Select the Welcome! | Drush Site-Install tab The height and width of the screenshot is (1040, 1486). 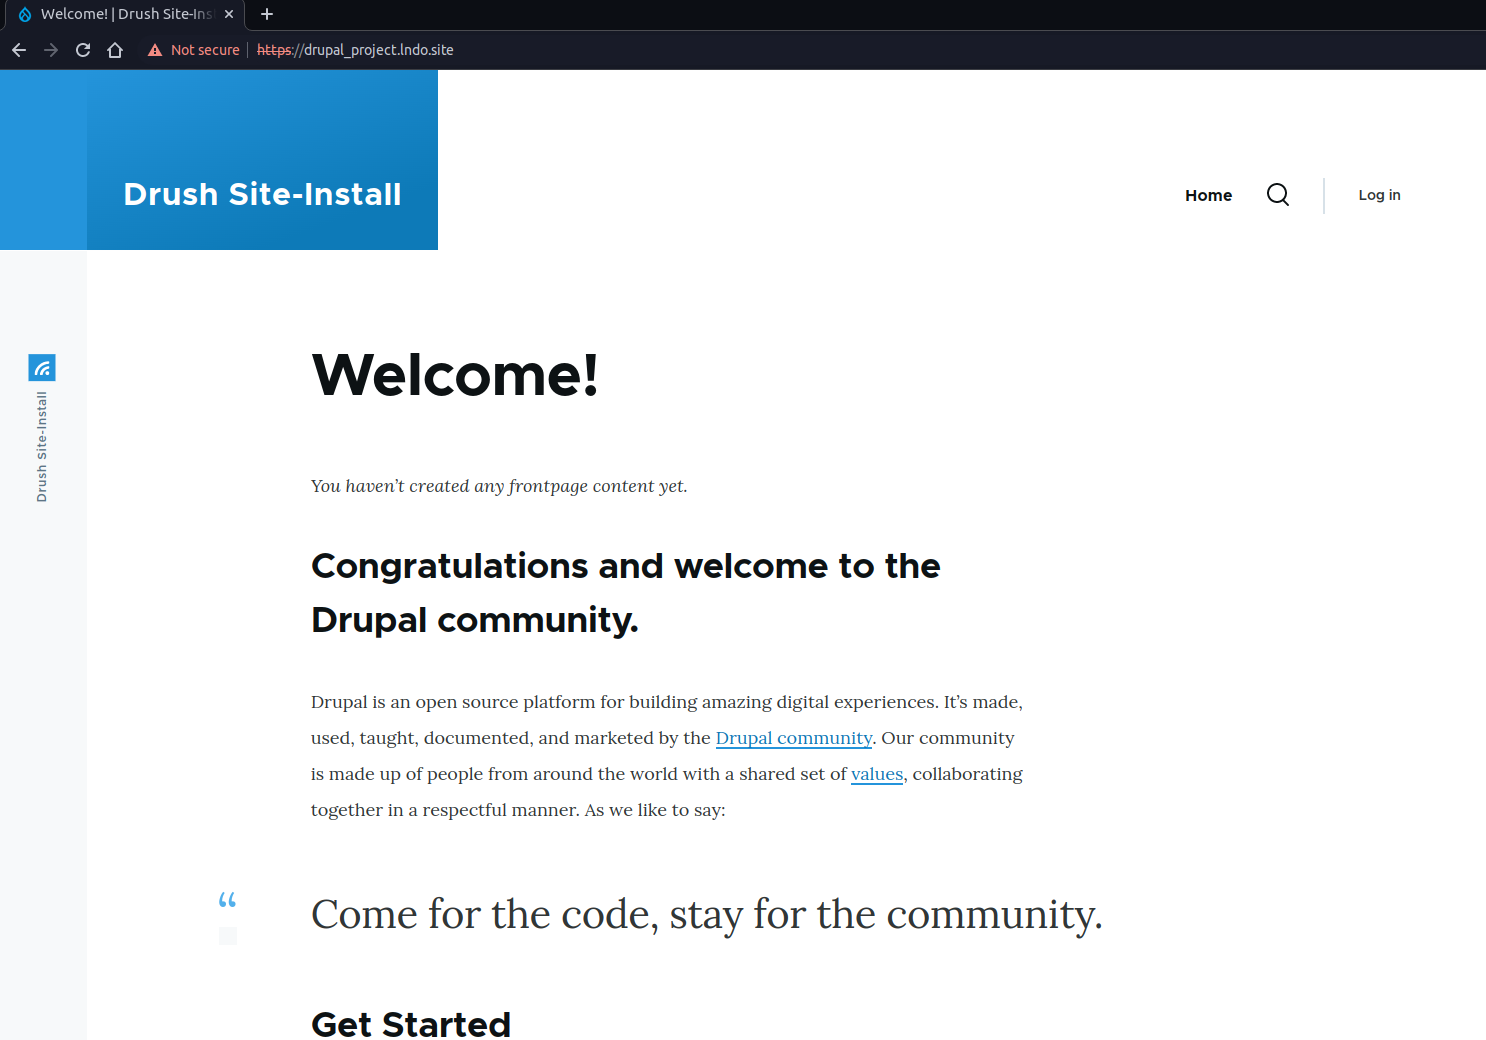125,14
